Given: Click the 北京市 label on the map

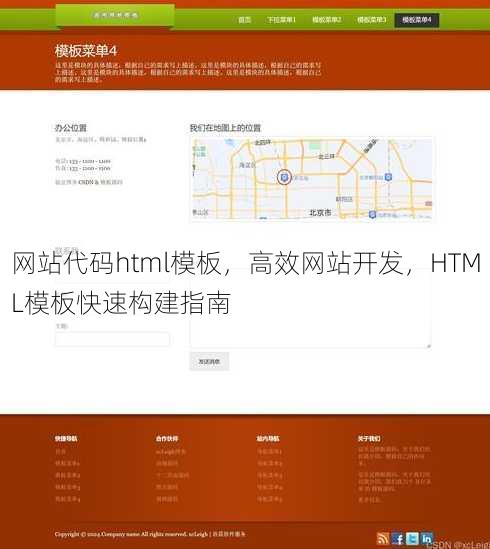Looking at the screenshot, I should [320, 212].
